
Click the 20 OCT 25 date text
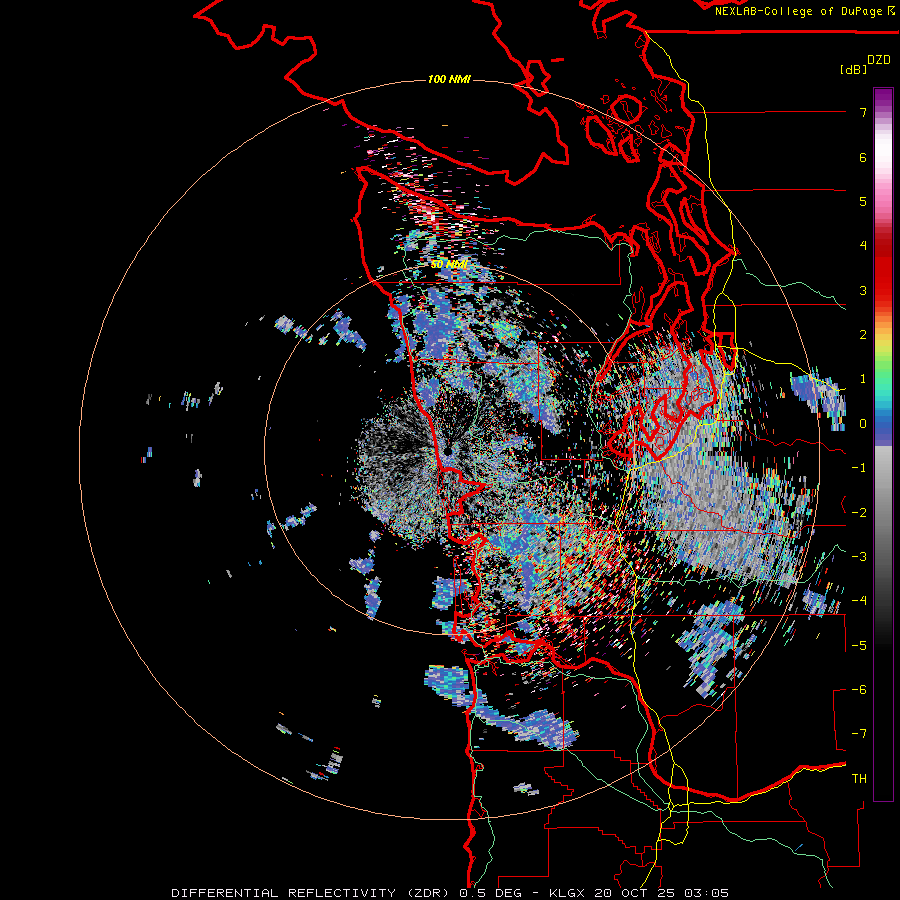click(x=636, y=893)
